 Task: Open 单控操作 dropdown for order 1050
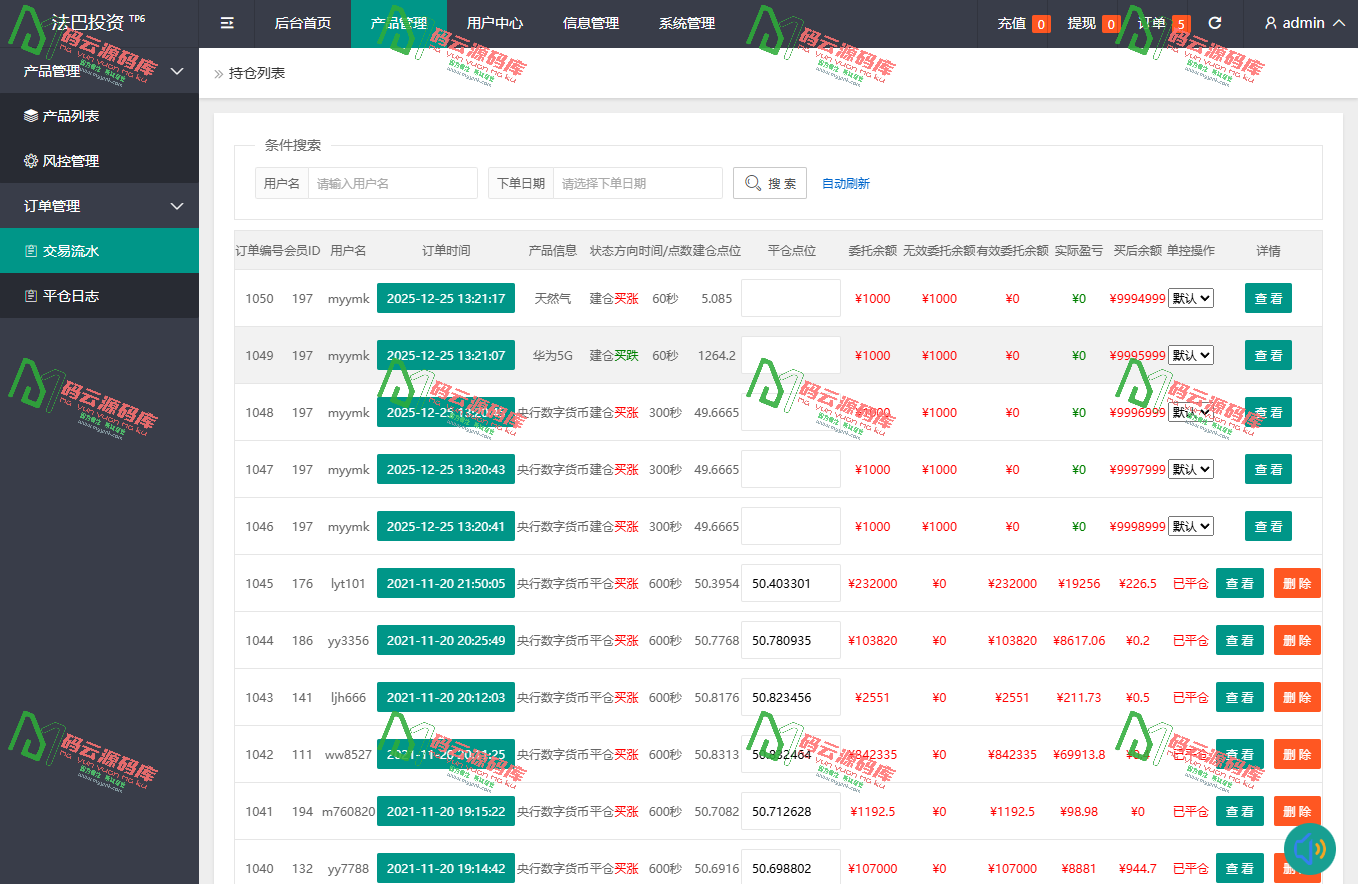1190,298
